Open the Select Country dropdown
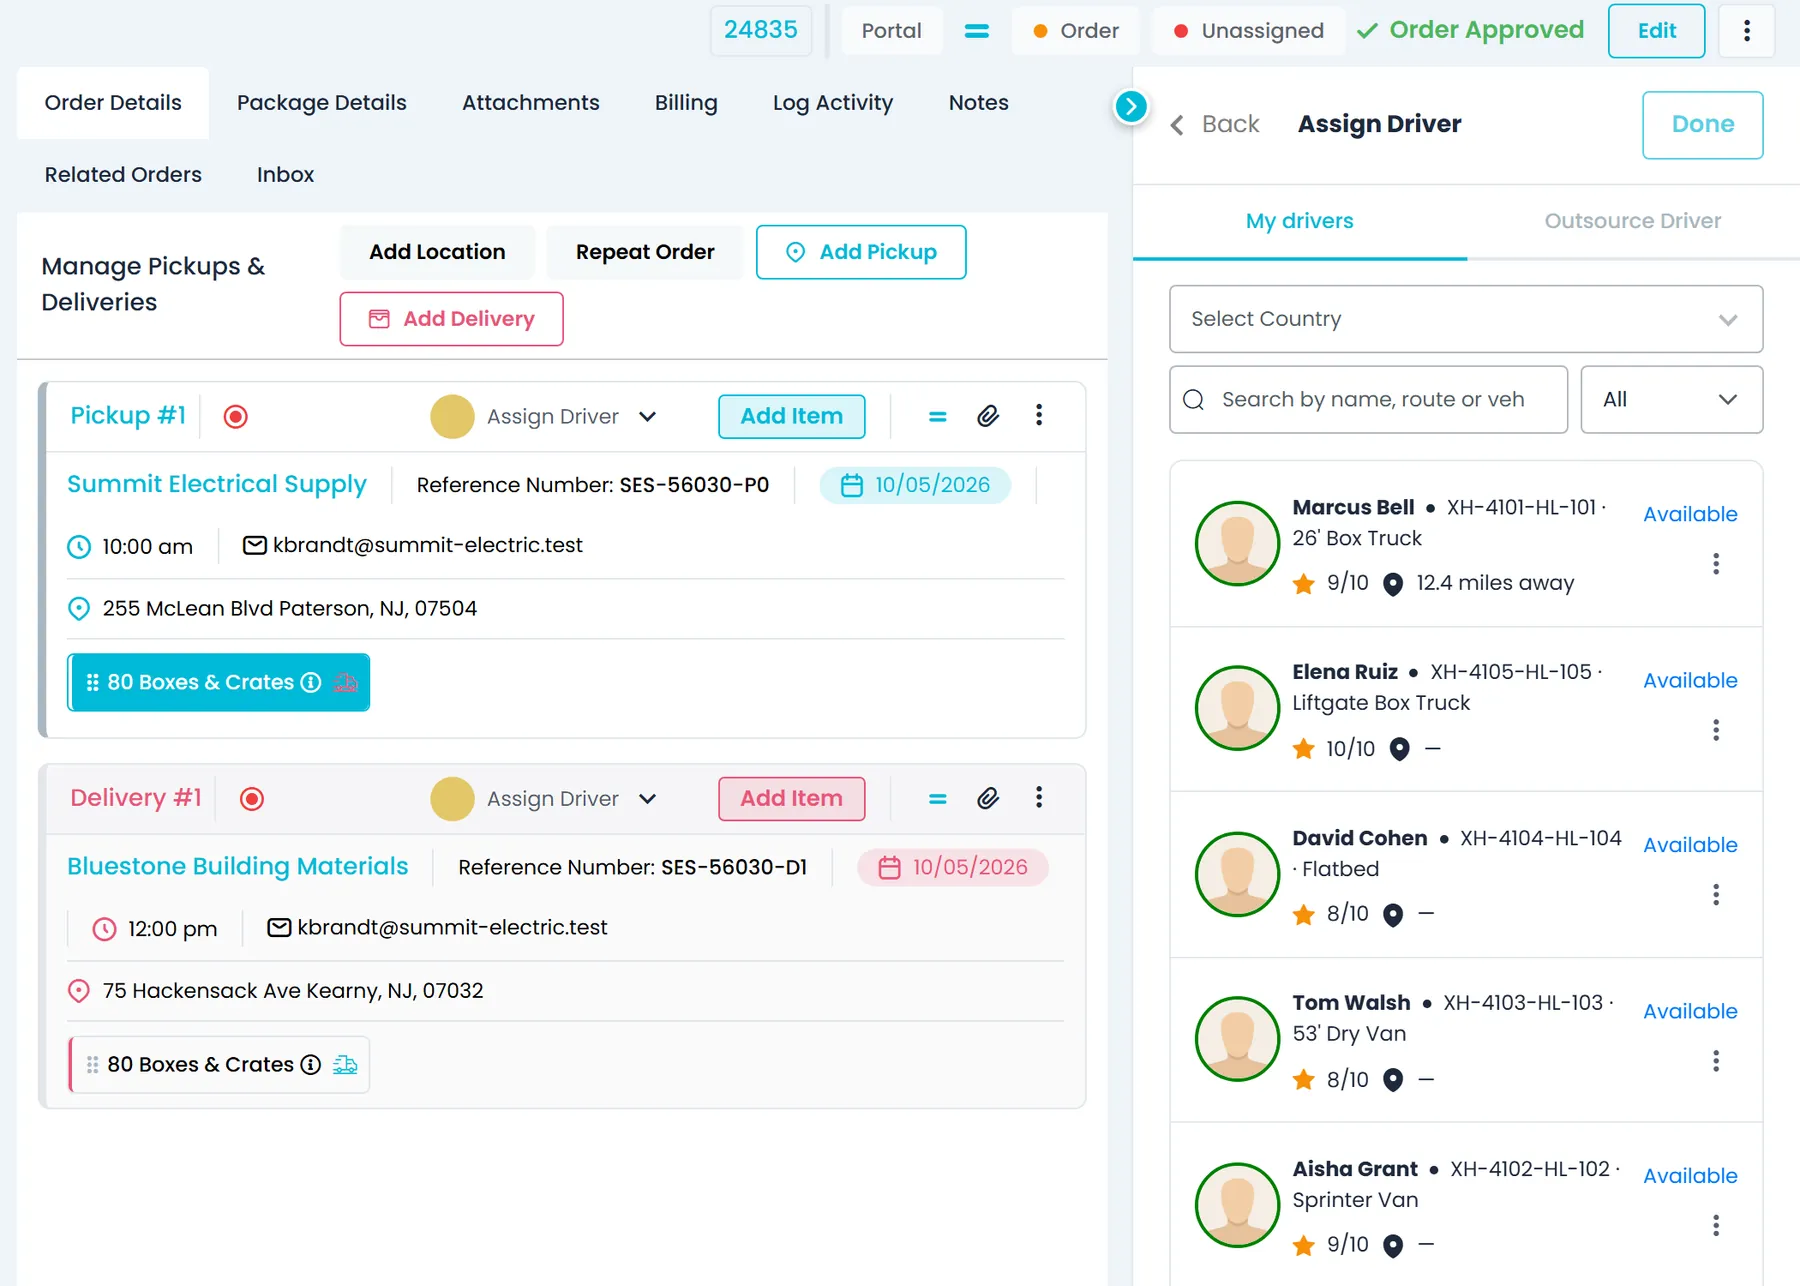This screenshot has height=1286, width=1800. [1466, 319]
